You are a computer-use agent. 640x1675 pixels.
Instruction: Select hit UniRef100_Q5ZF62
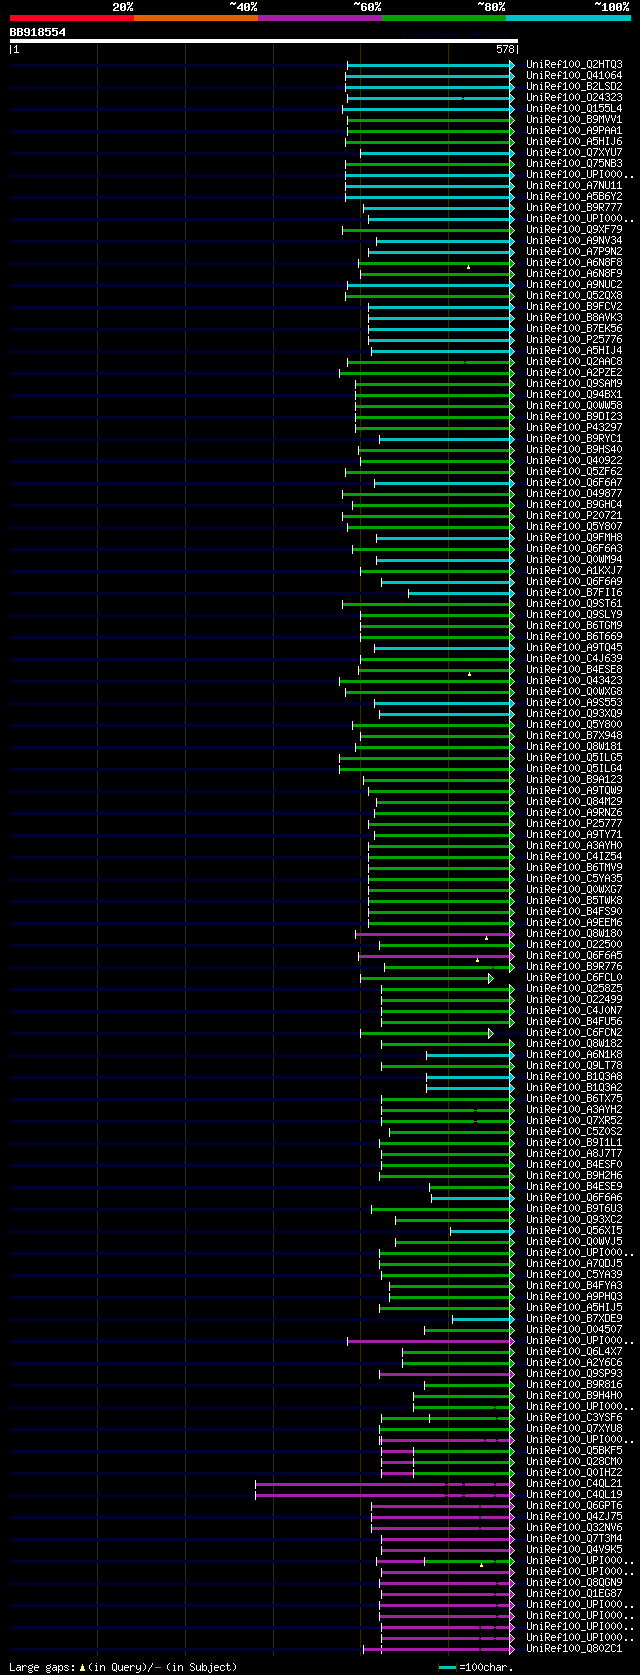tap(574, 471)
